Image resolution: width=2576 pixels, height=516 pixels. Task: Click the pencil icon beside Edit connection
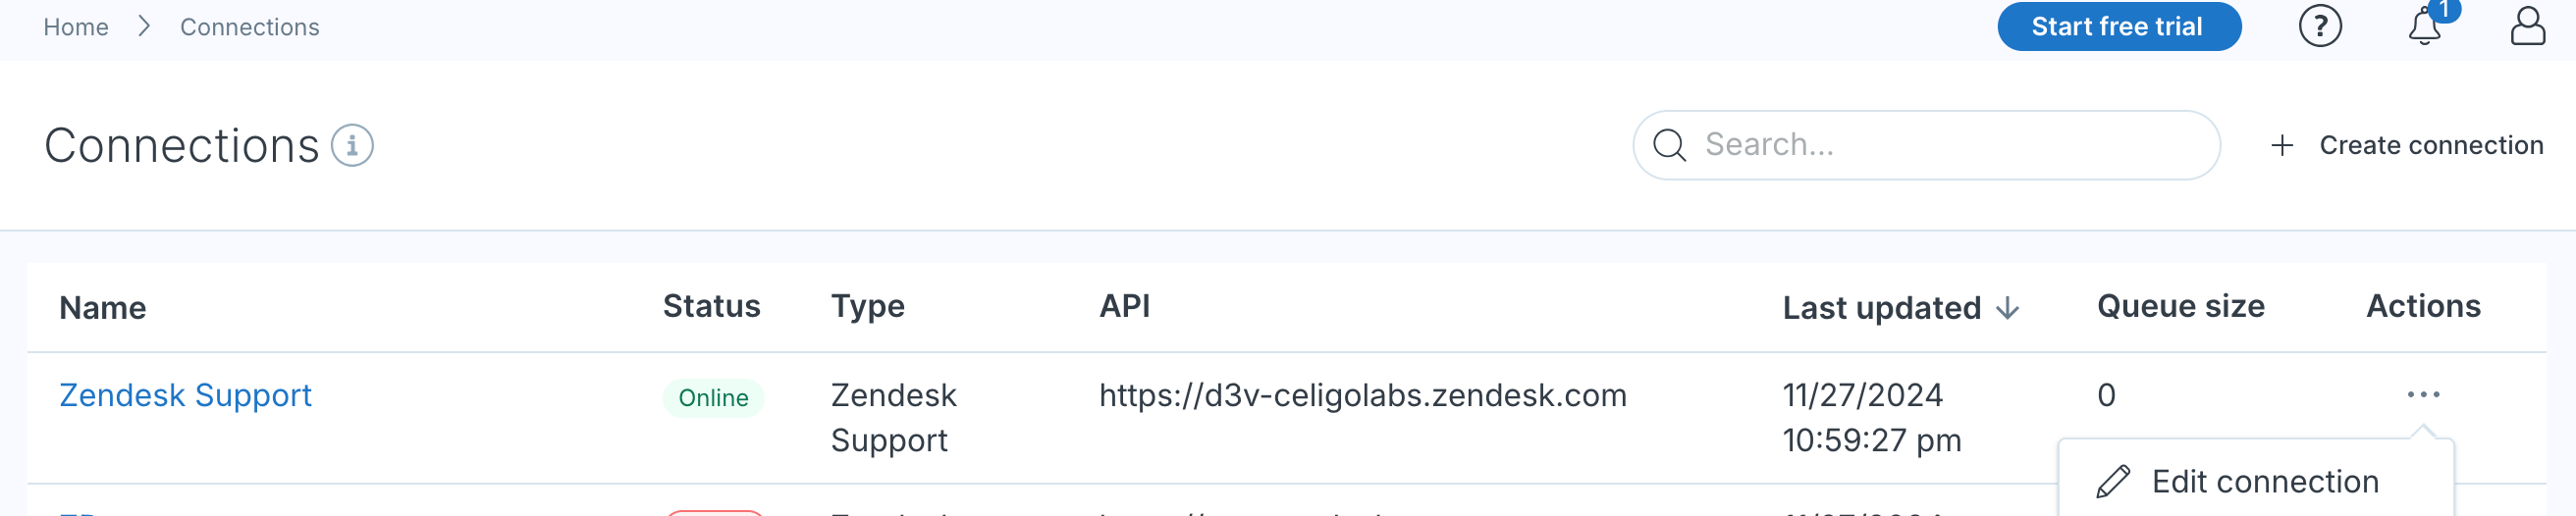tap(2113, 482)
